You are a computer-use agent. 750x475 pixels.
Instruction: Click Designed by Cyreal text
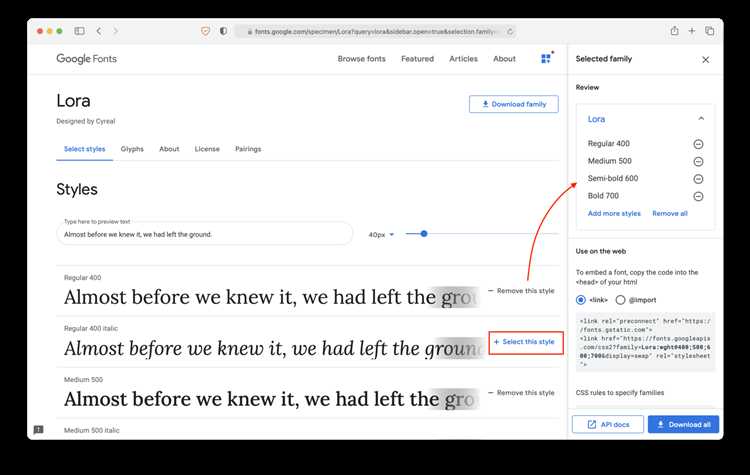point(86,122)
